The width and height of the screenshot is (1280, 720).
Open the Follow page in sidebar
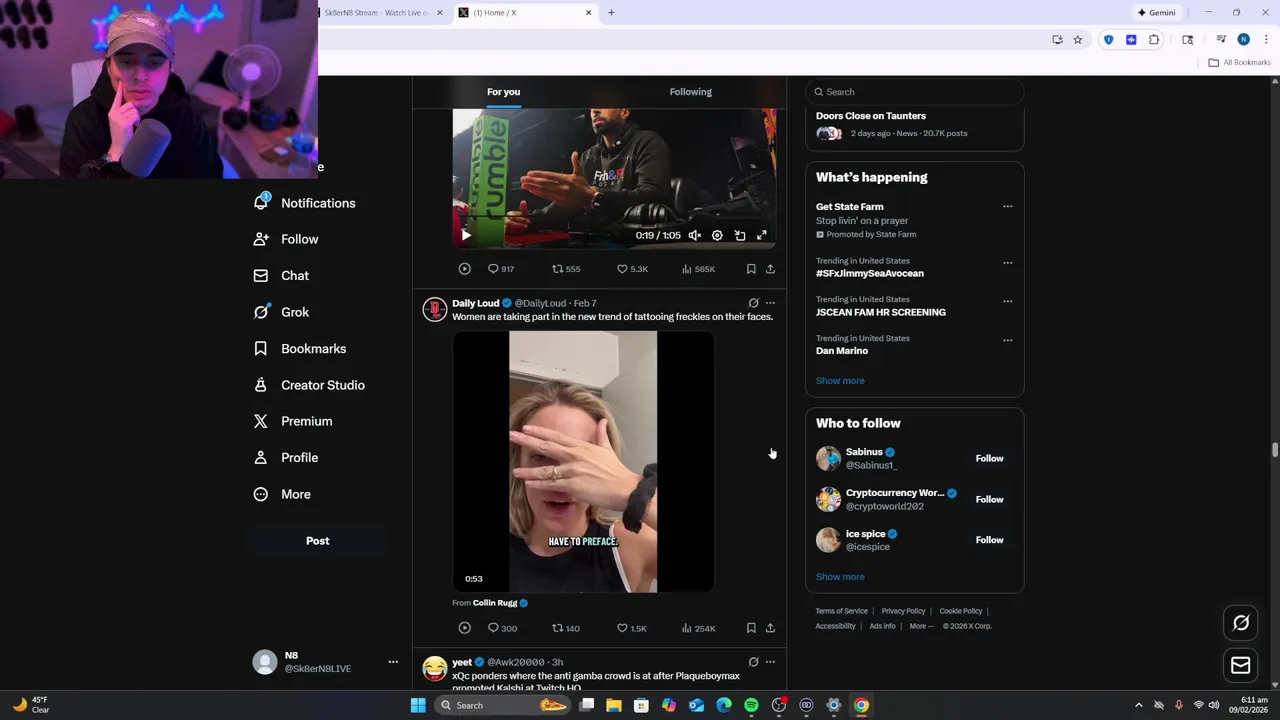tap(286, 239)
